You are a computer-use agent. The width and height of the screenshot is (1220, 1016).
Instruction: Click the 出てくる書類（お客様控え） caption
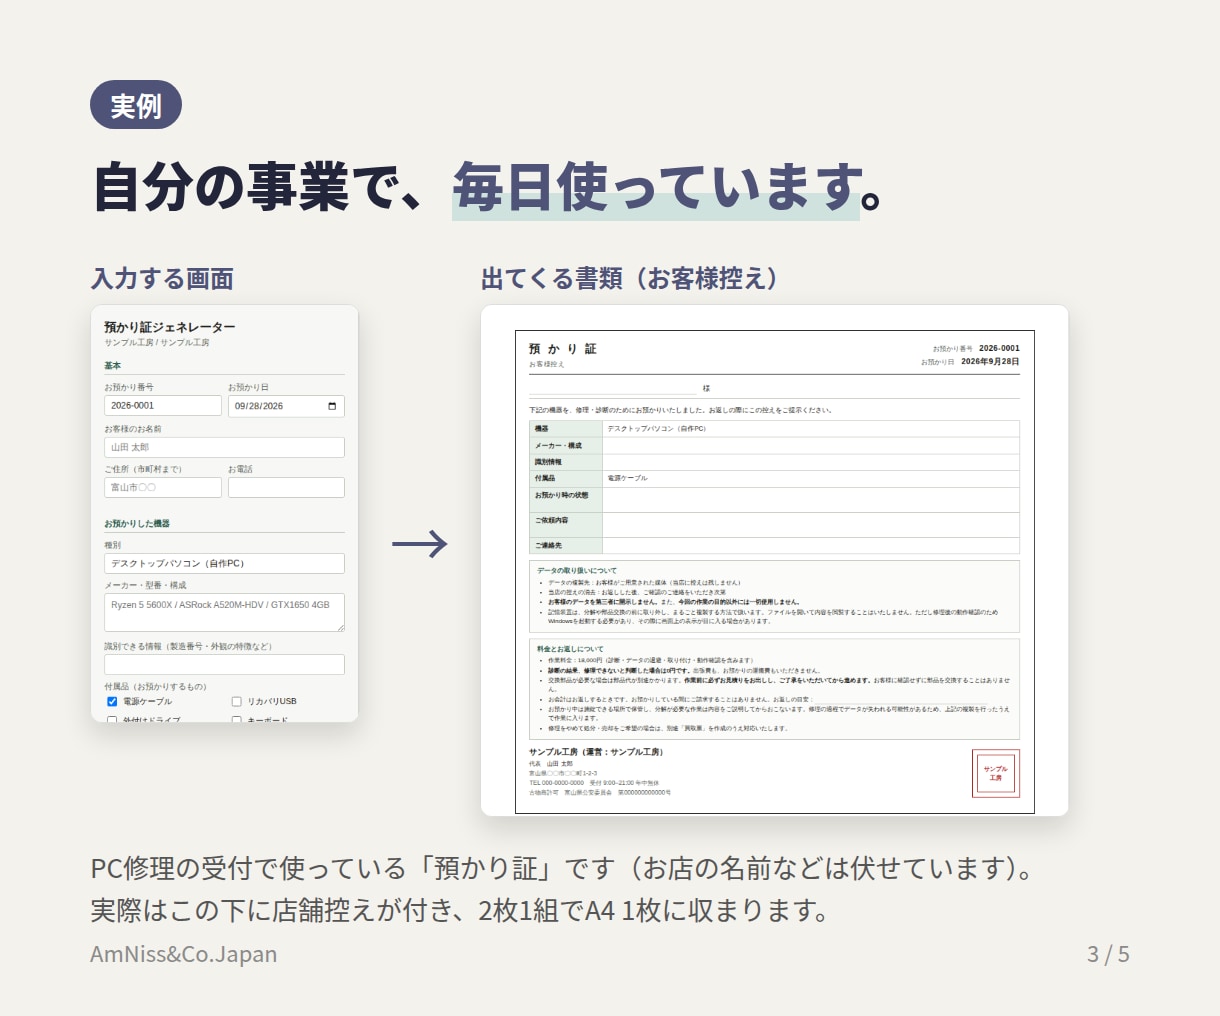629,278
